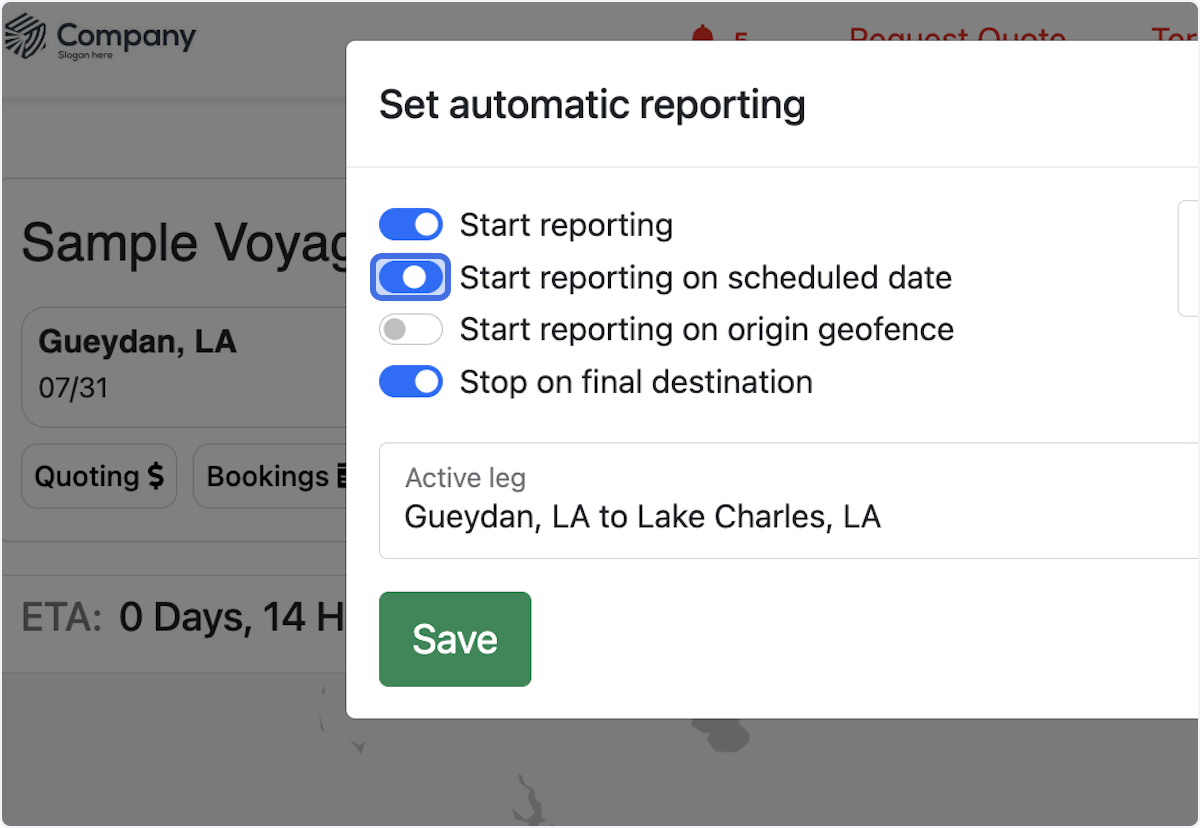Enable Start reporting on origin geofence
Viewport: 1200px width, 828px height.
click(x=410, y=329)
